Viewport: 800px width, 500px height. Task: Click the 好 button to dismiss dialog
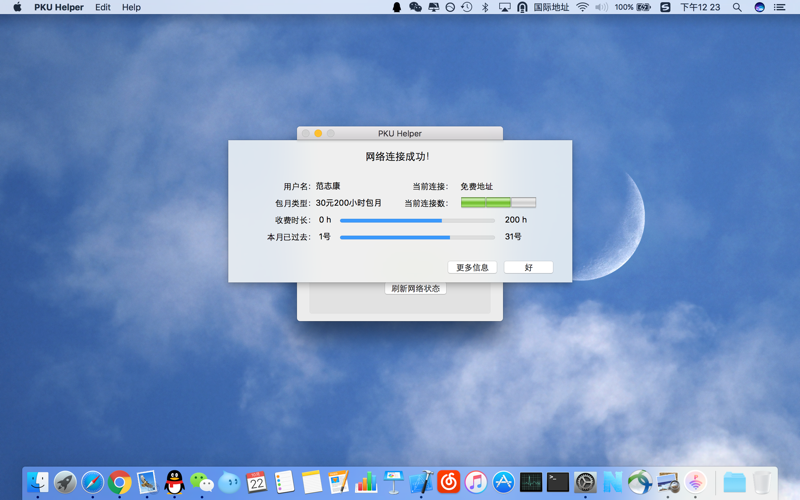[x=528, y=268]
